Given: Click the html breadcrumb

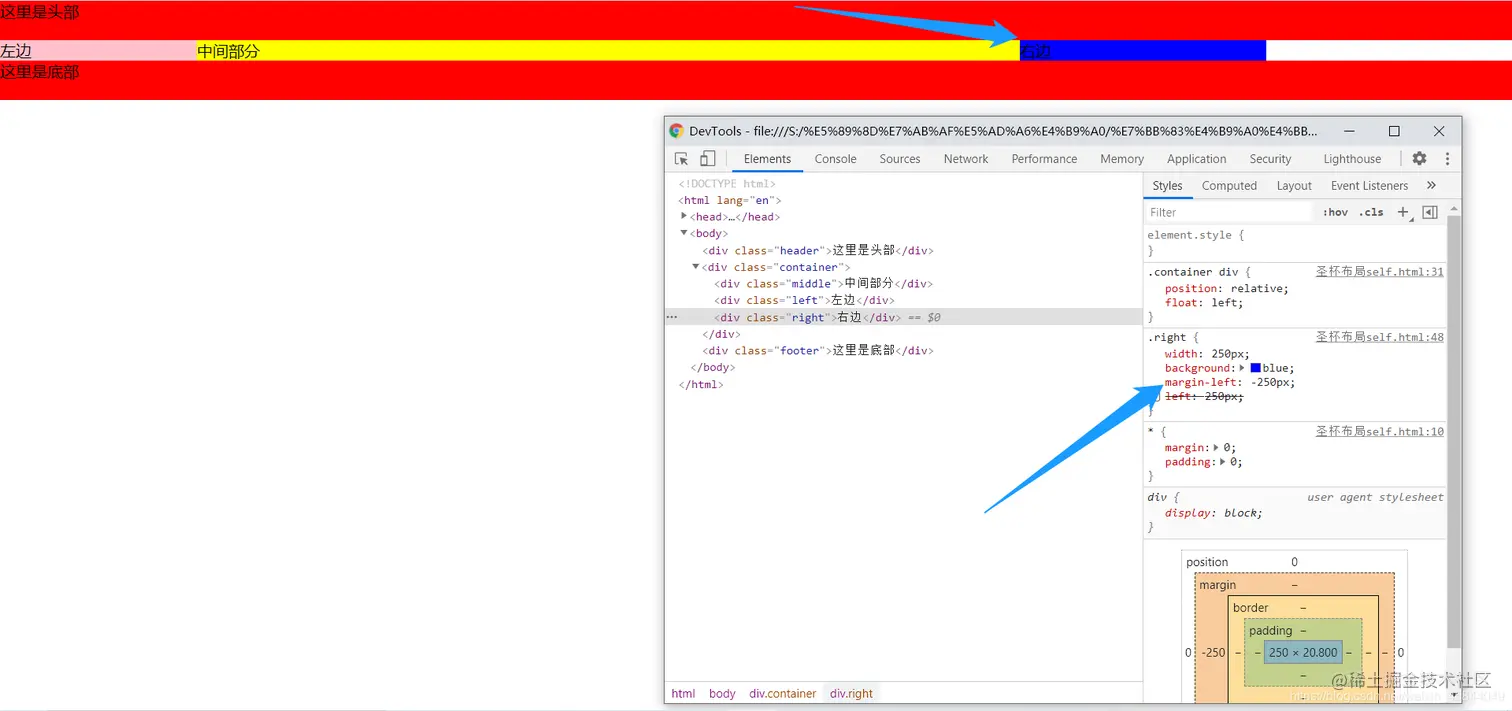Looking at the screenshot, I should click(683, 693).
